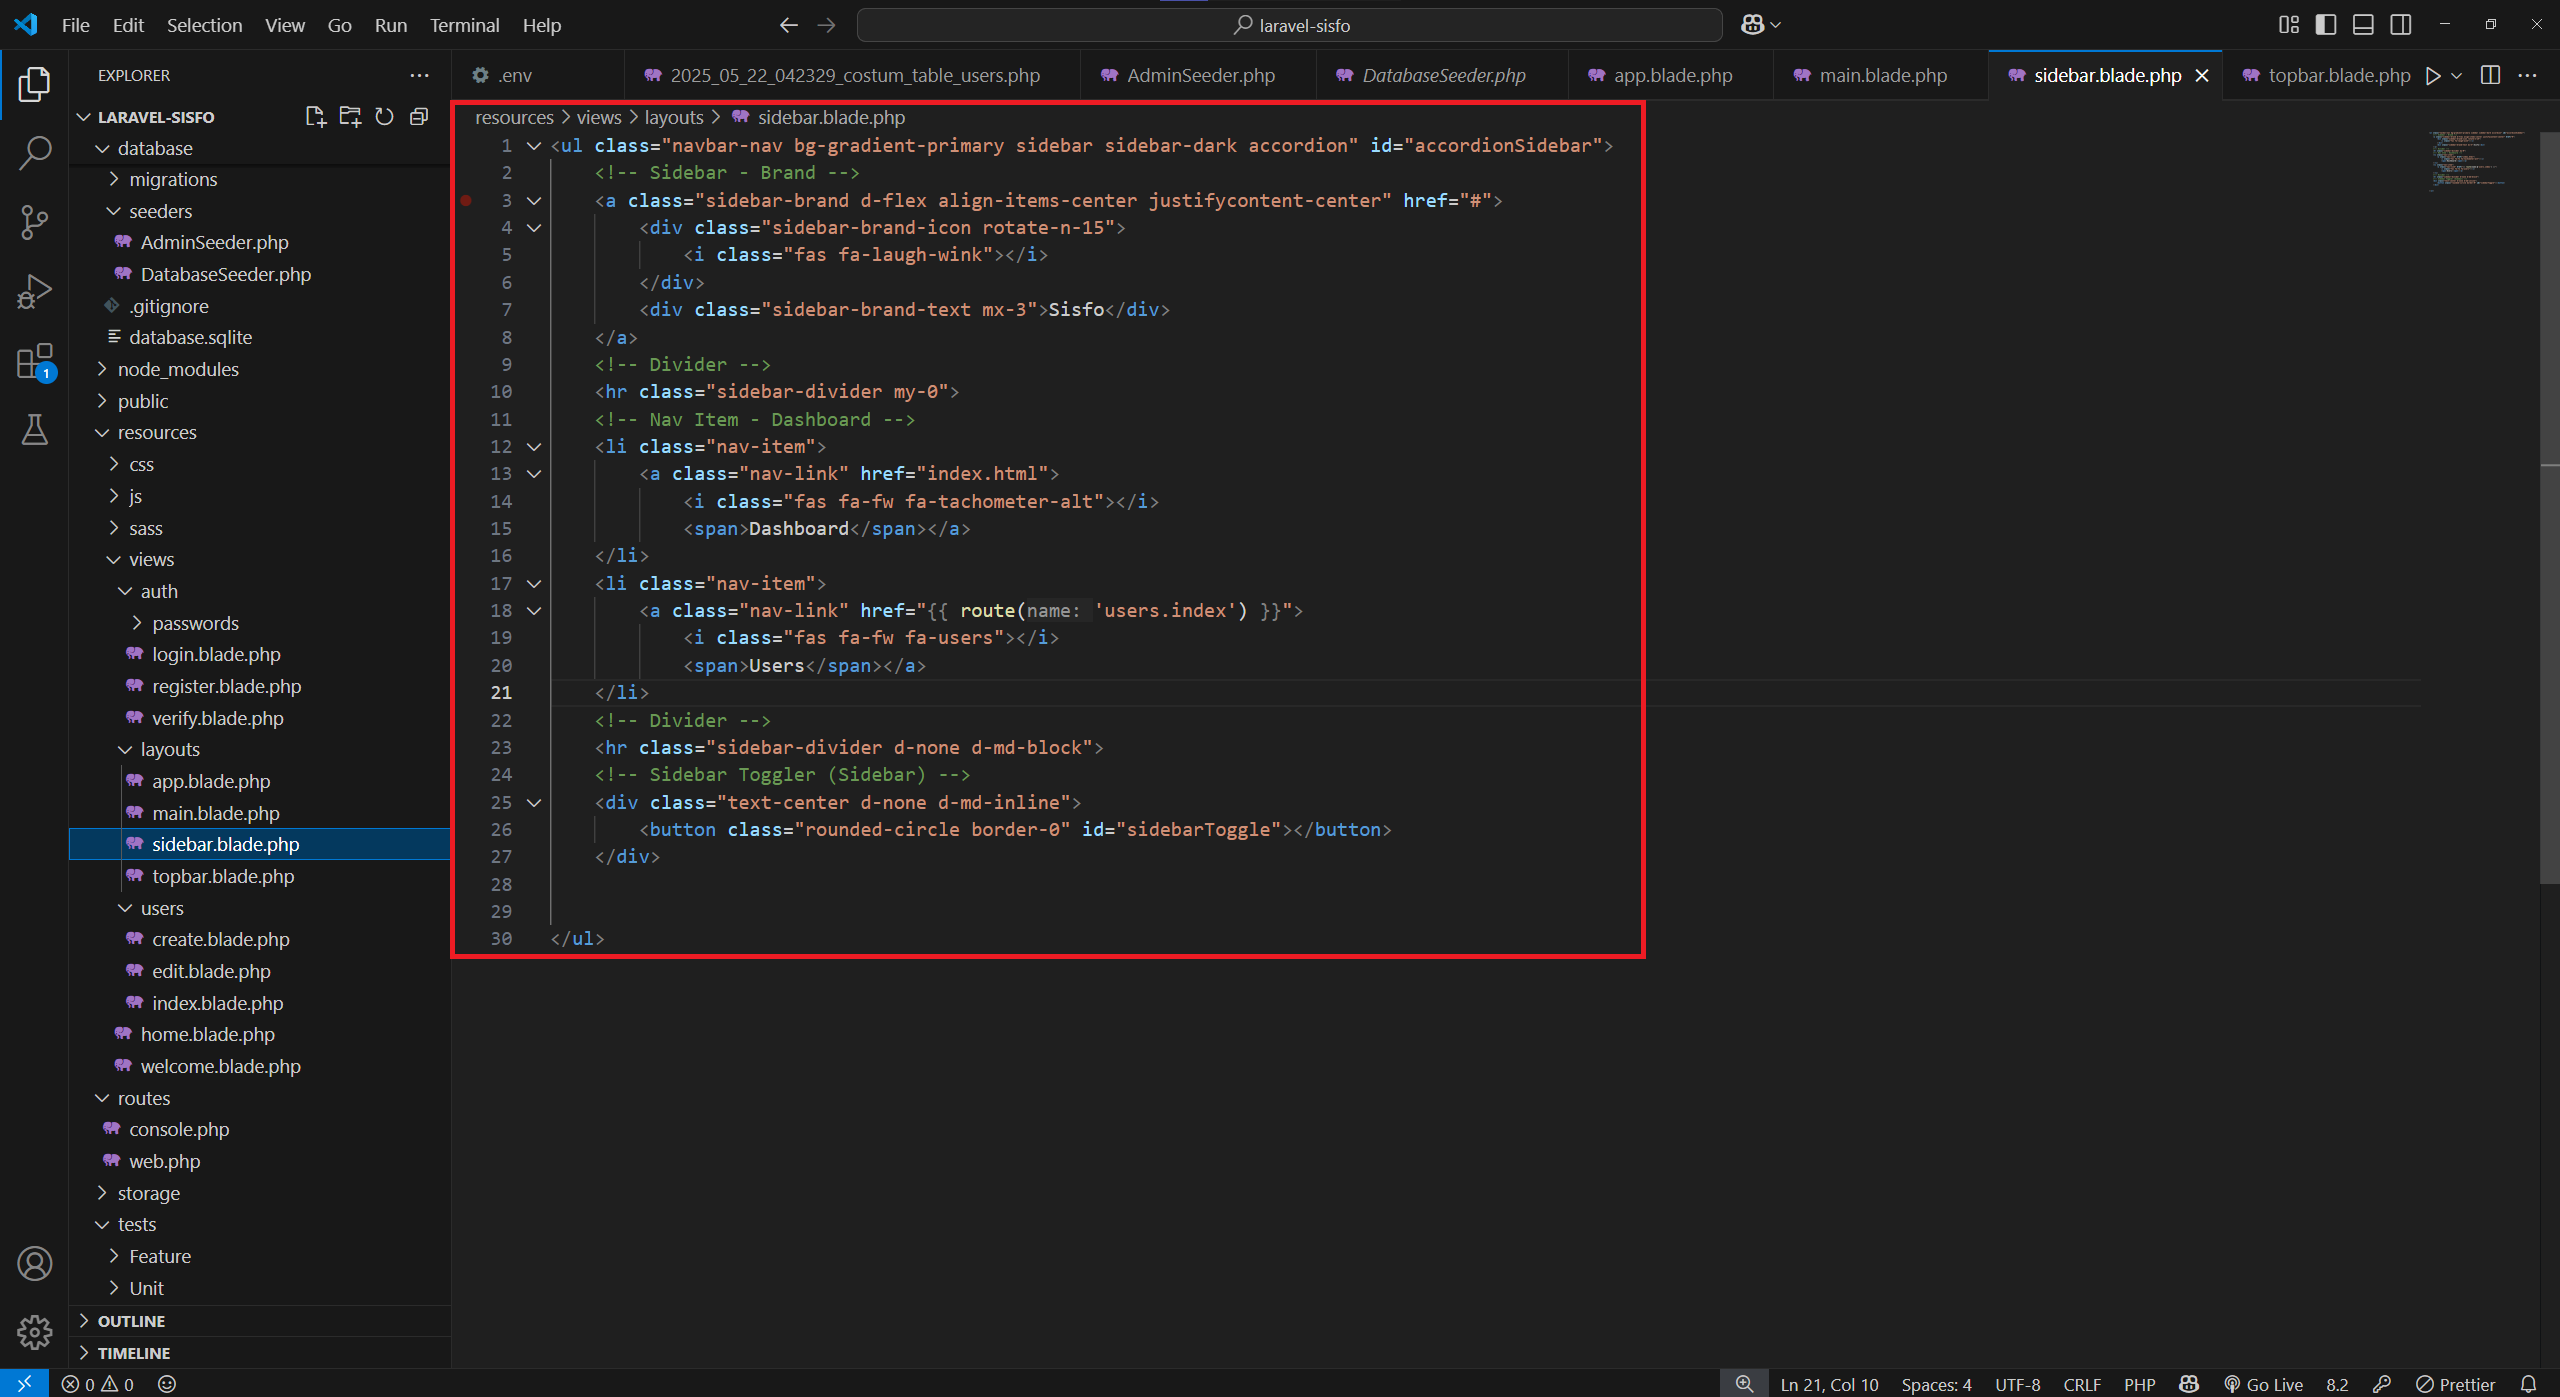The height and width of the screenshot is (1397, 2560).
Task: Open the Extensions view
Action: coord(35,362)
